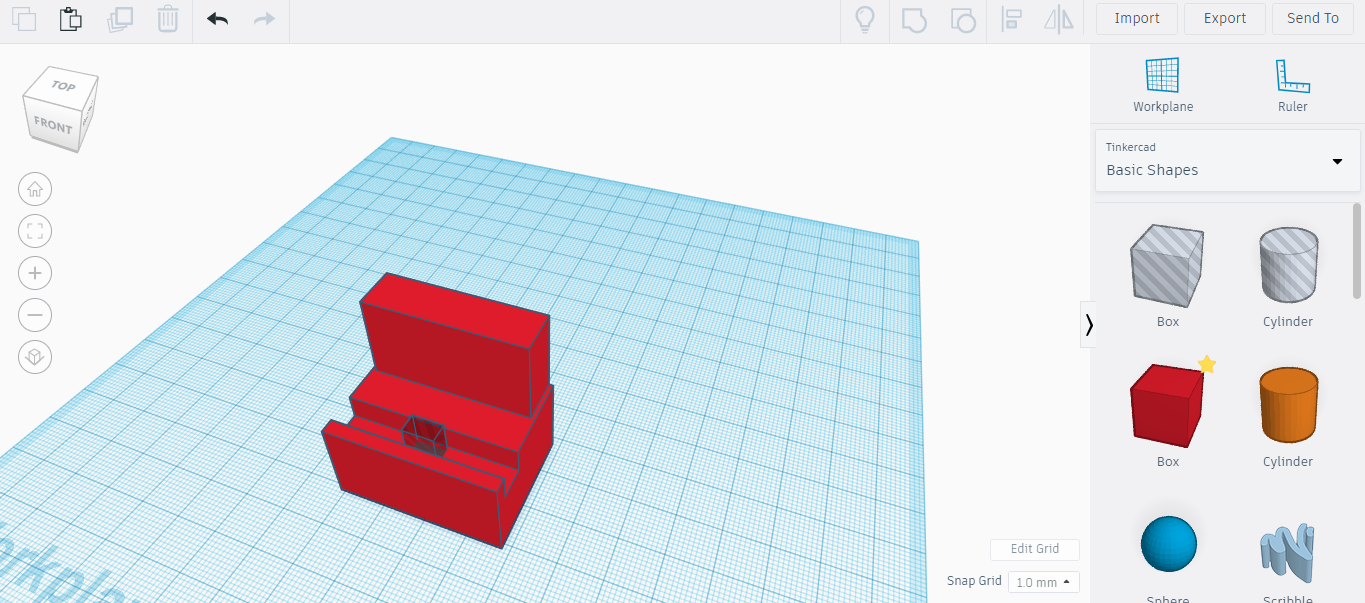1365x603 pixels.
Task: Select the Workplane tool
Action: (1163, 85)
